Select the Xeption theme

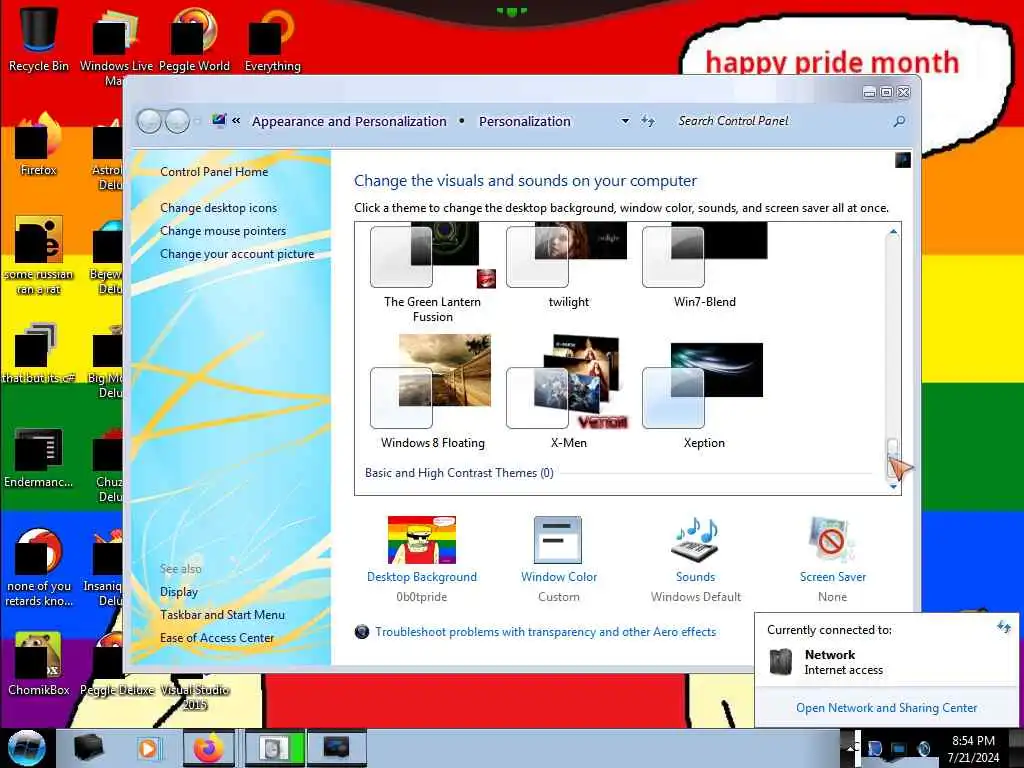(x=705, y=395)
